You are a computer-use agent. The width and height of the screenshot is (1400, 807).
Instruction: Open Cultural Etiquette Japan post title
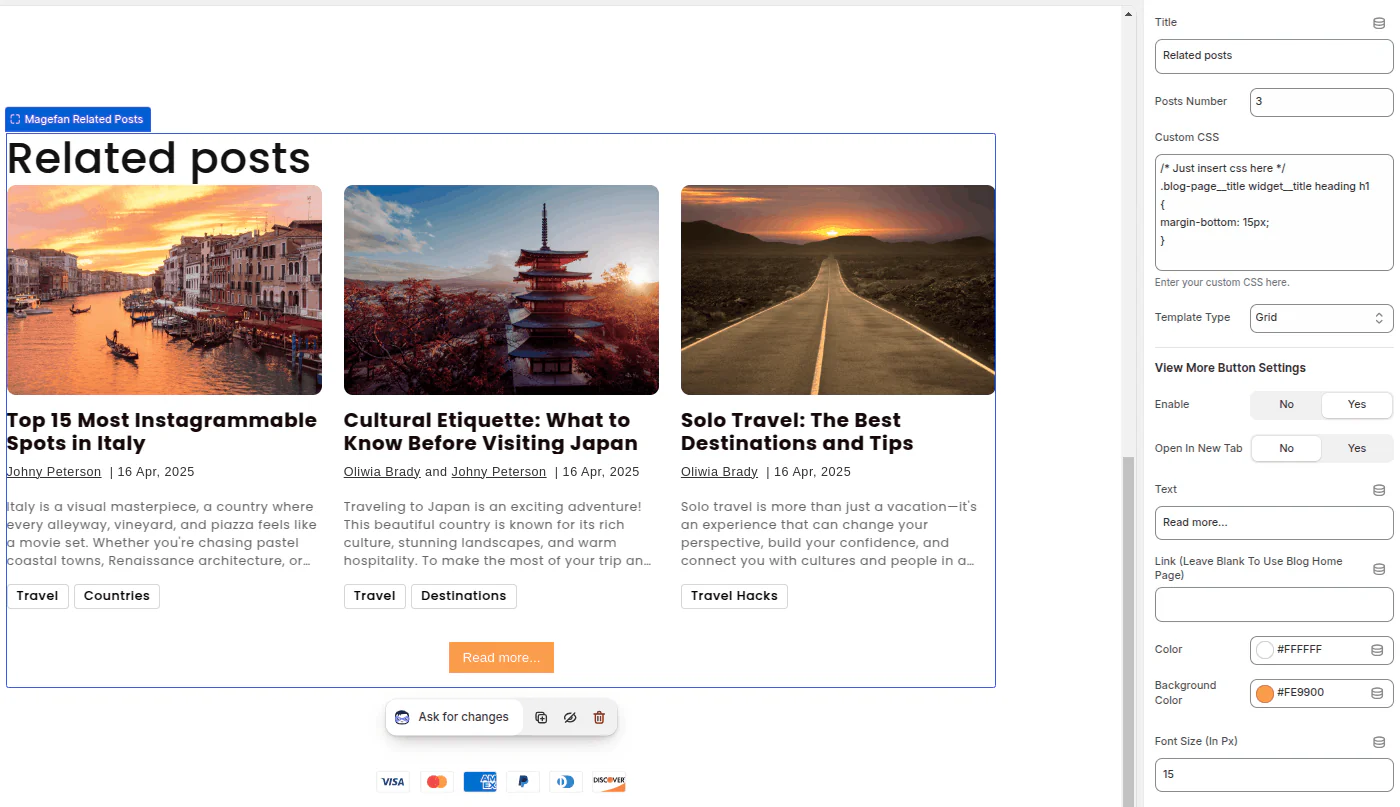pyautogui.click(x=491, y=432)
